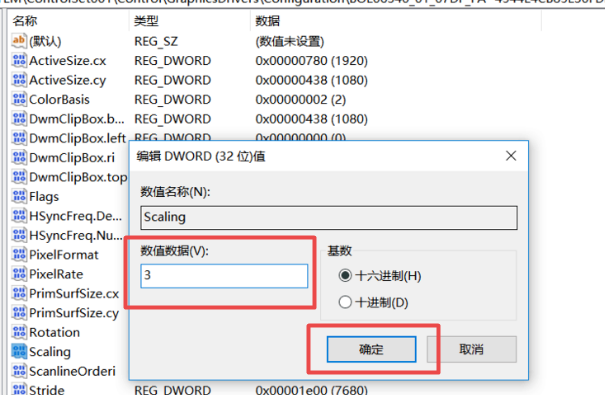Click the 数值名称(N) Scaling name field
This screenshot has height=395, width=605.
329,218
